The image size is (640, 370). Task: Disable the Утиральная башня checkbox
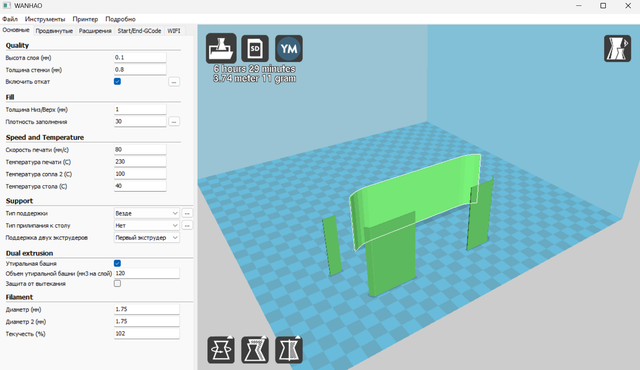click(117, 263)
